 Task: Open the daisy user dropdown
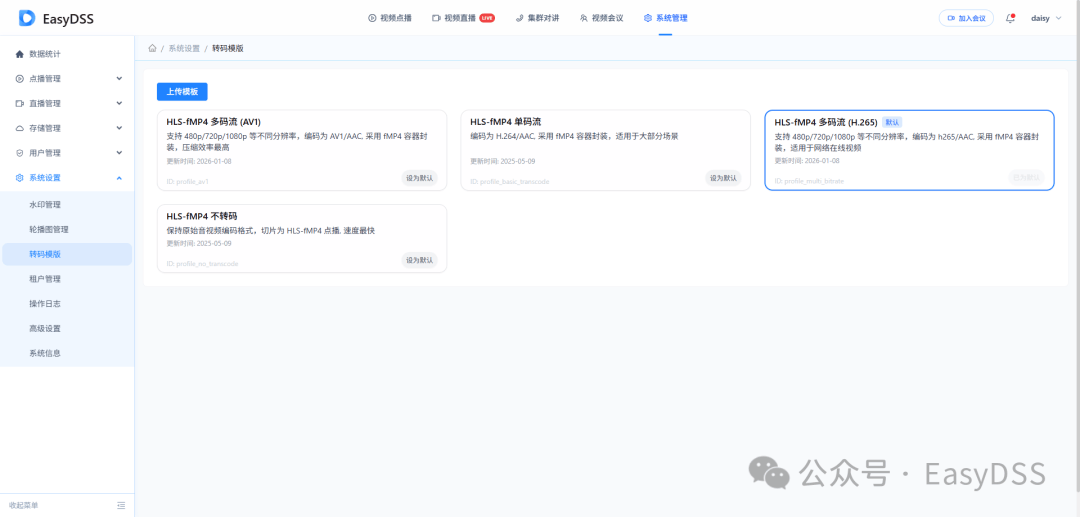1046,19
